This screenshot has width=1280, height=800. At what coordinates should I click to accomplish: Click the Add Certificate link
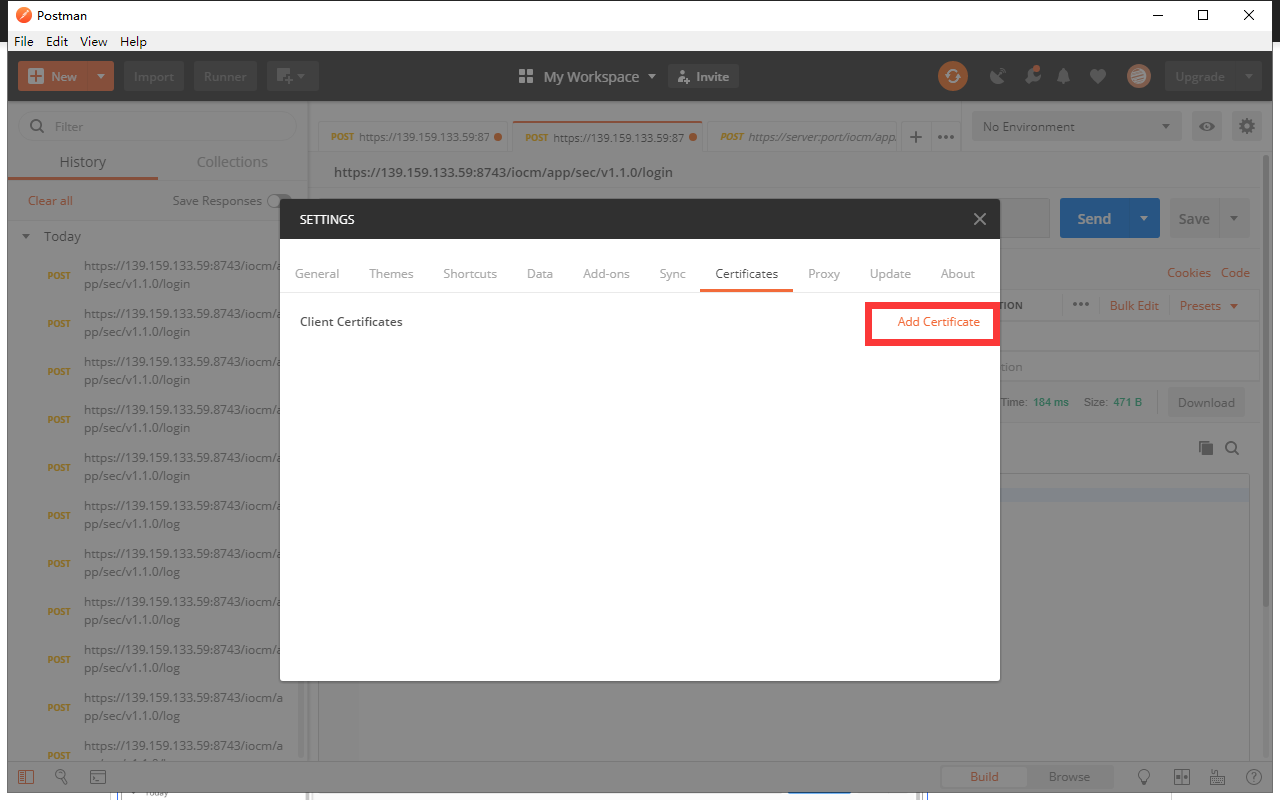[x=939, y=322]
